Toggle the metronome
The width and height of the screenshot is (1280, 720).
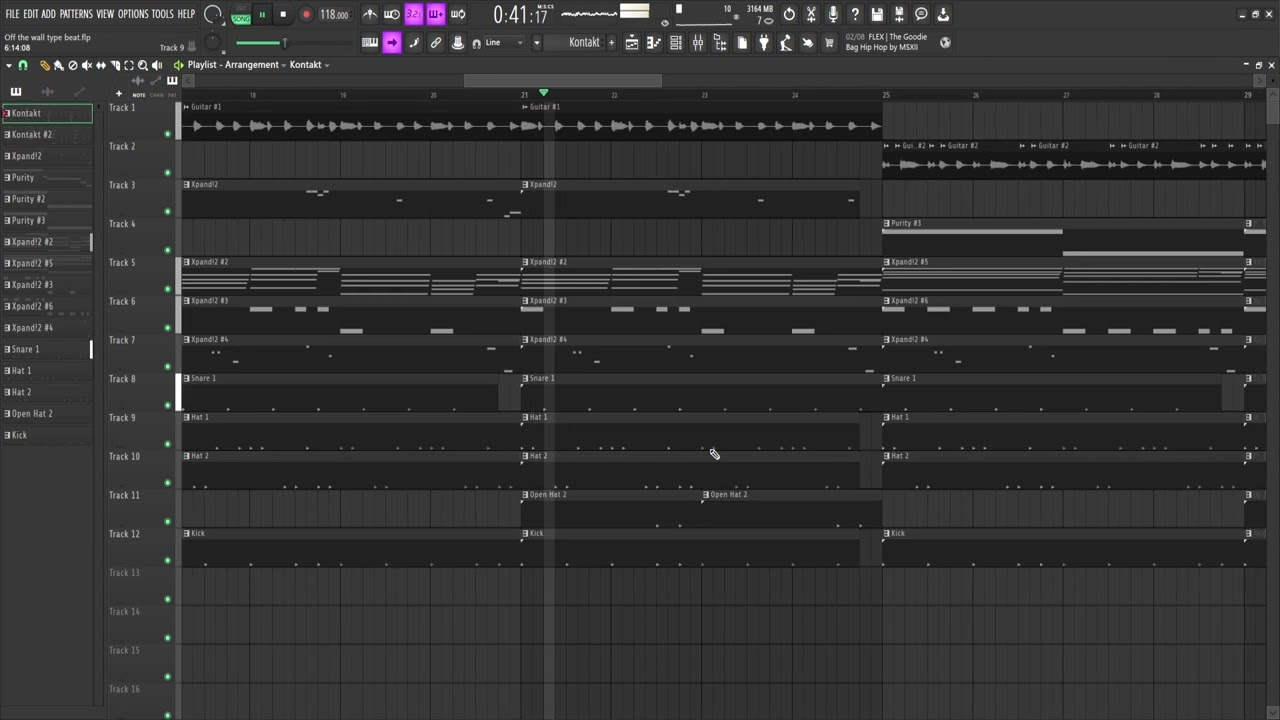370,14
